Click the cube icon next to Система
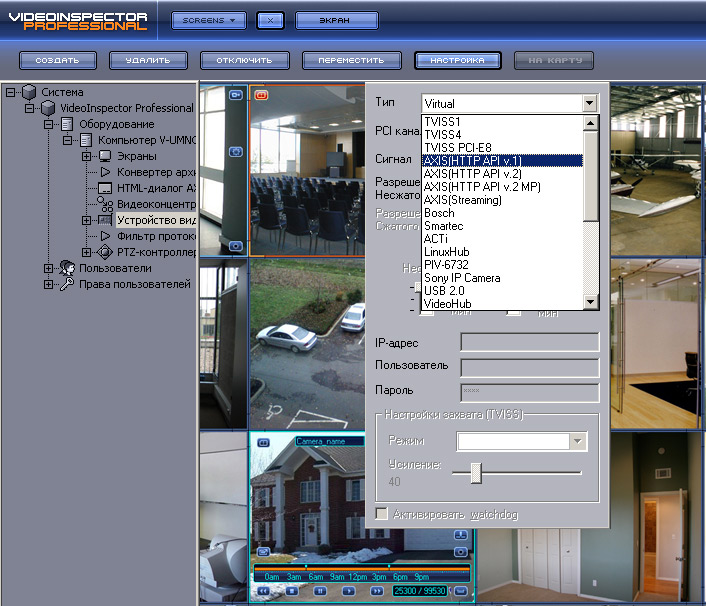 click(29, 92)
